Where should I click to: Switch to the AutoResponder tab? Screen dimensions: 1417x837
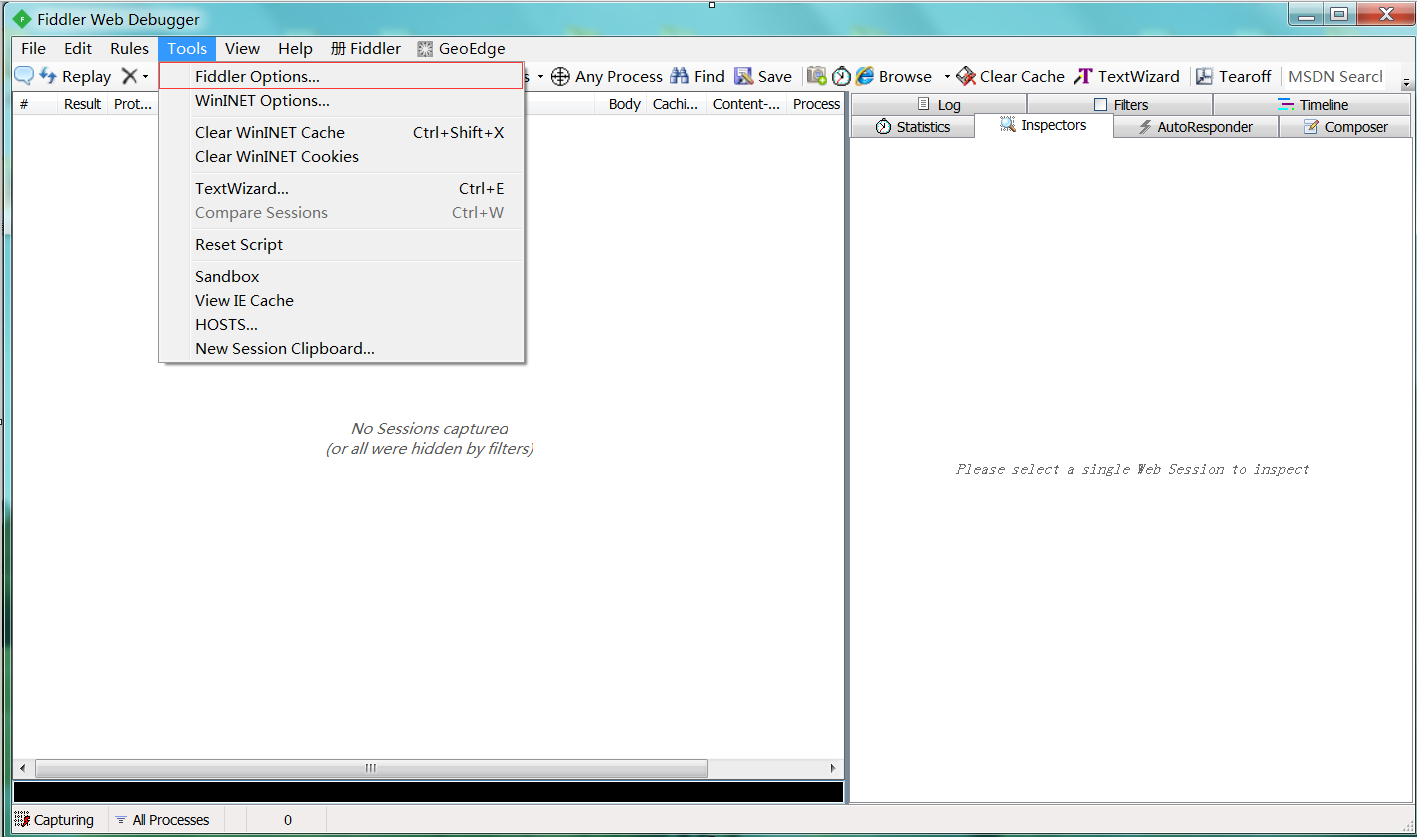(1195, 127)
